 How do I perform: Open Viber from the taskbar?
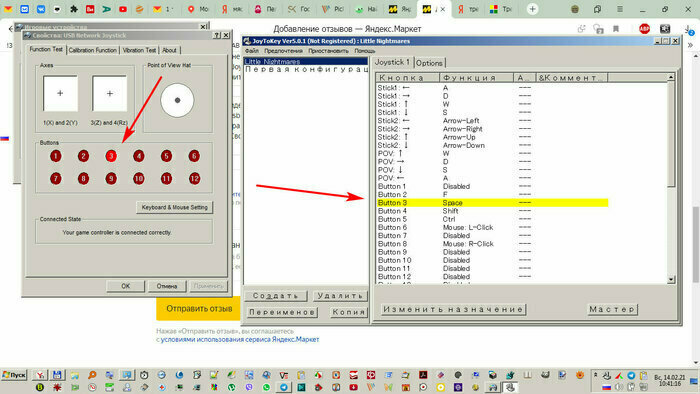249,387
